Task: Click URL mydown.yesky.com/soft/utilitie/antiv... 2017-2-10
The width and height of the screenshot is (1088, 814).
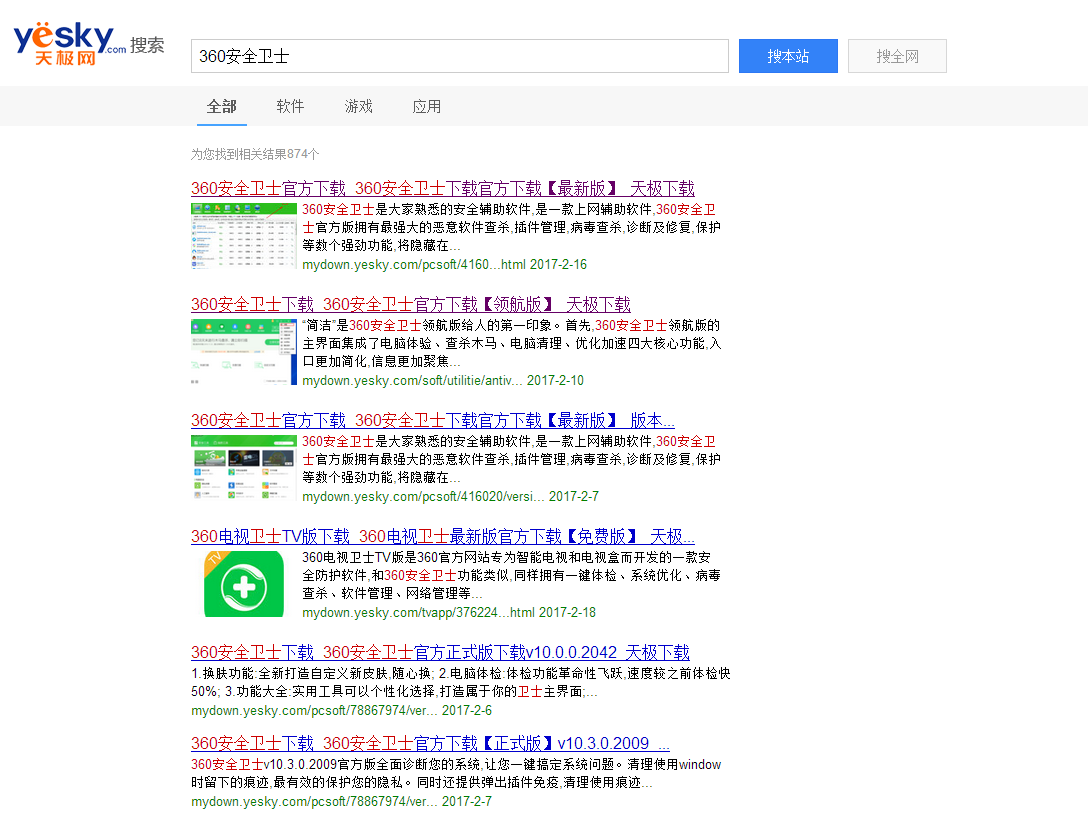Action: [443, 380]
